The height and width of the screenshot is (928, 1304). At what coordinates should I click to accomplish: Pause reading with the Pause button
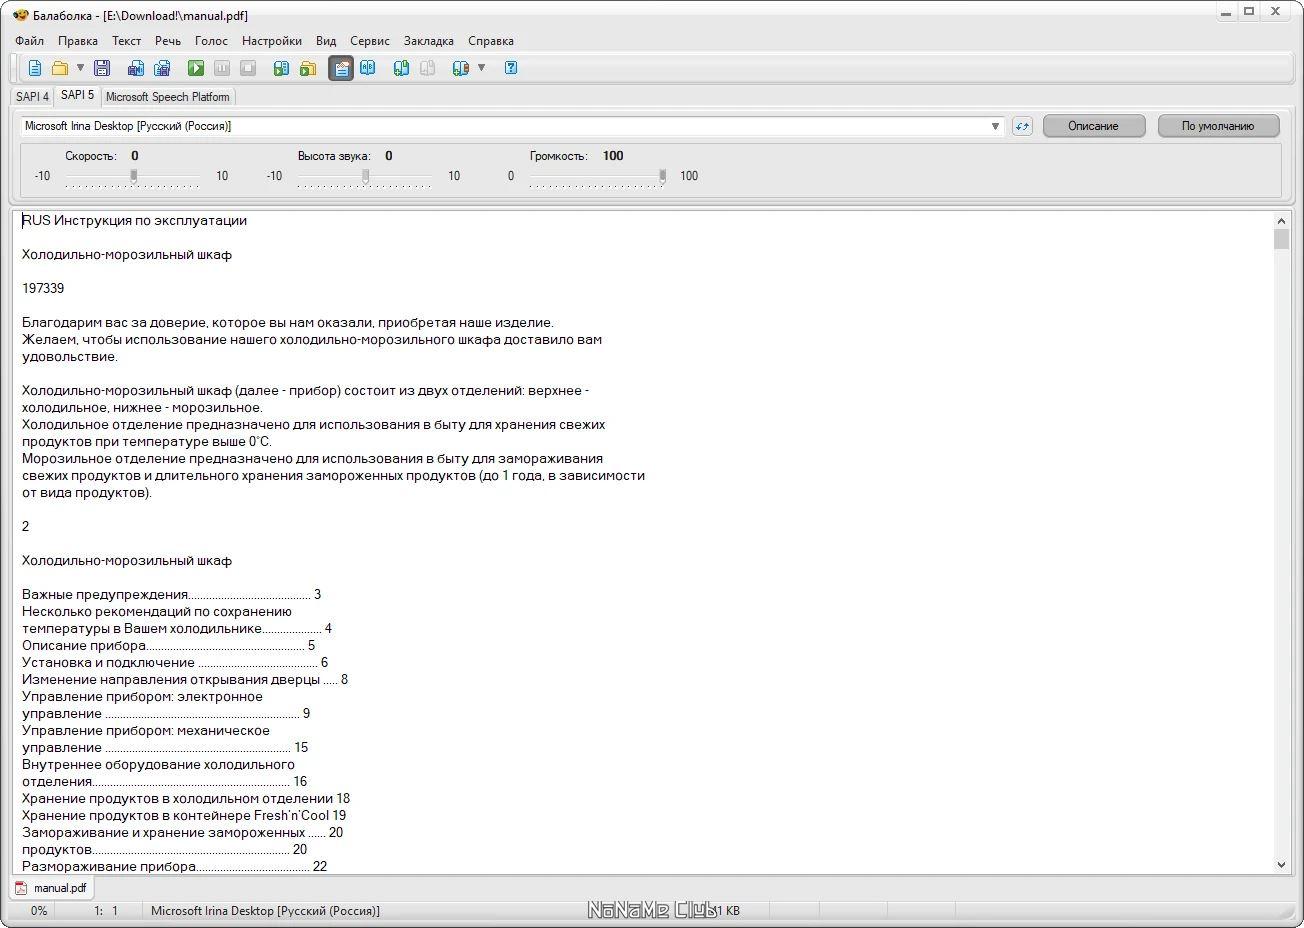[222, 68]
